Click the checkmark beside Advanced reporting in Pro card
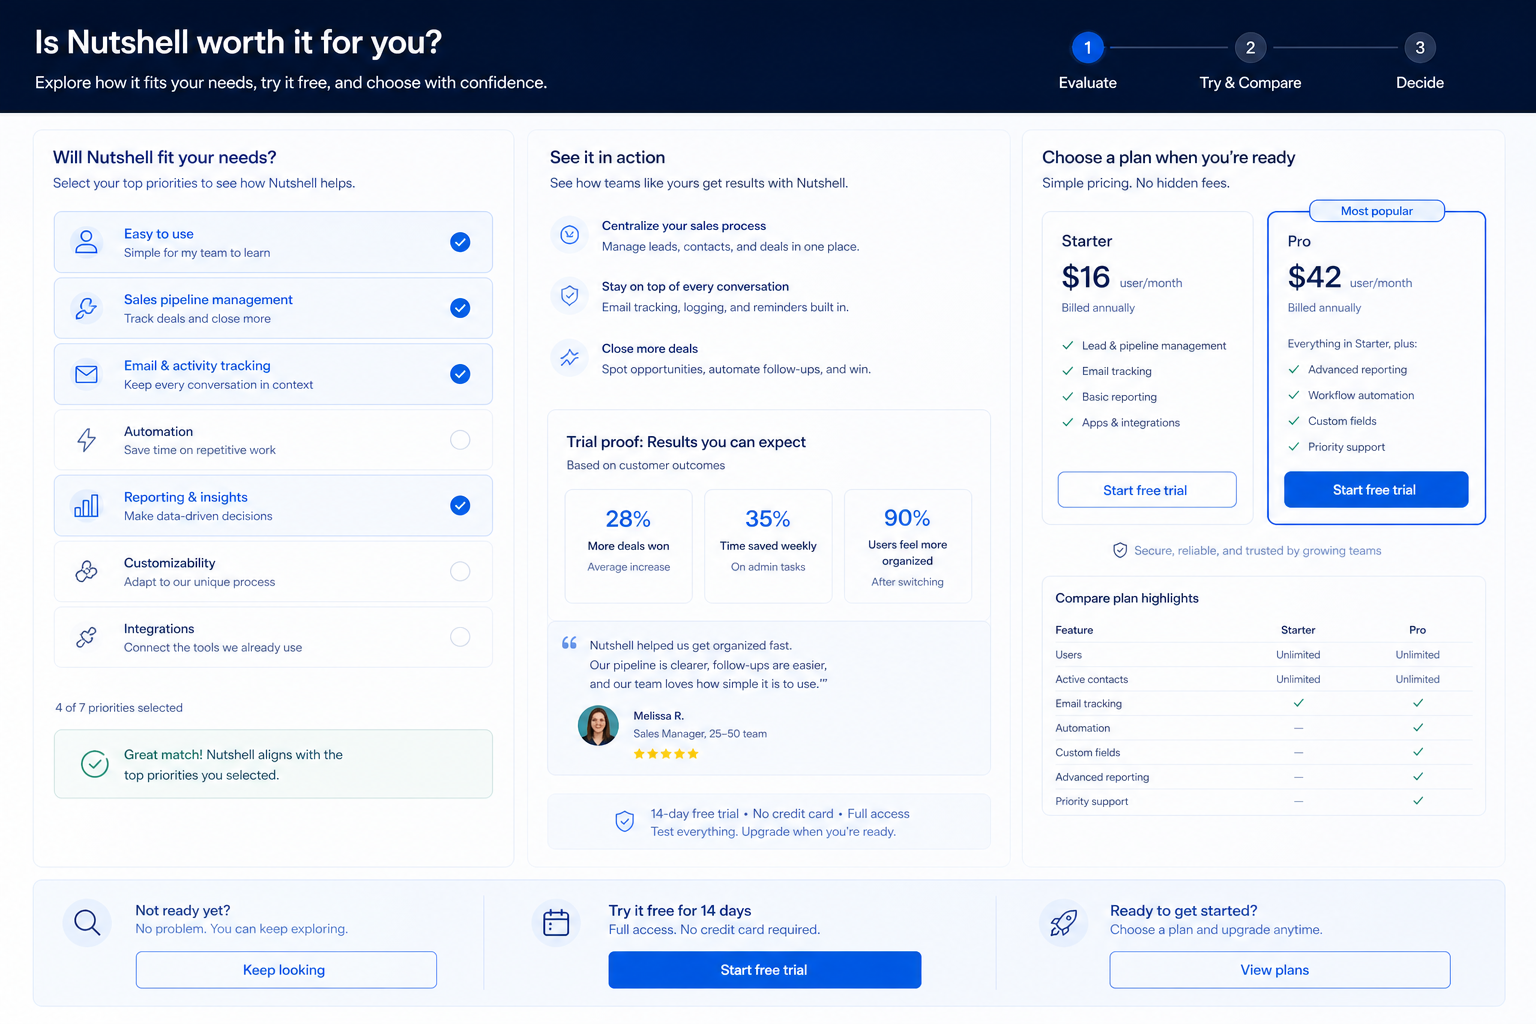 click(1294, 369)
